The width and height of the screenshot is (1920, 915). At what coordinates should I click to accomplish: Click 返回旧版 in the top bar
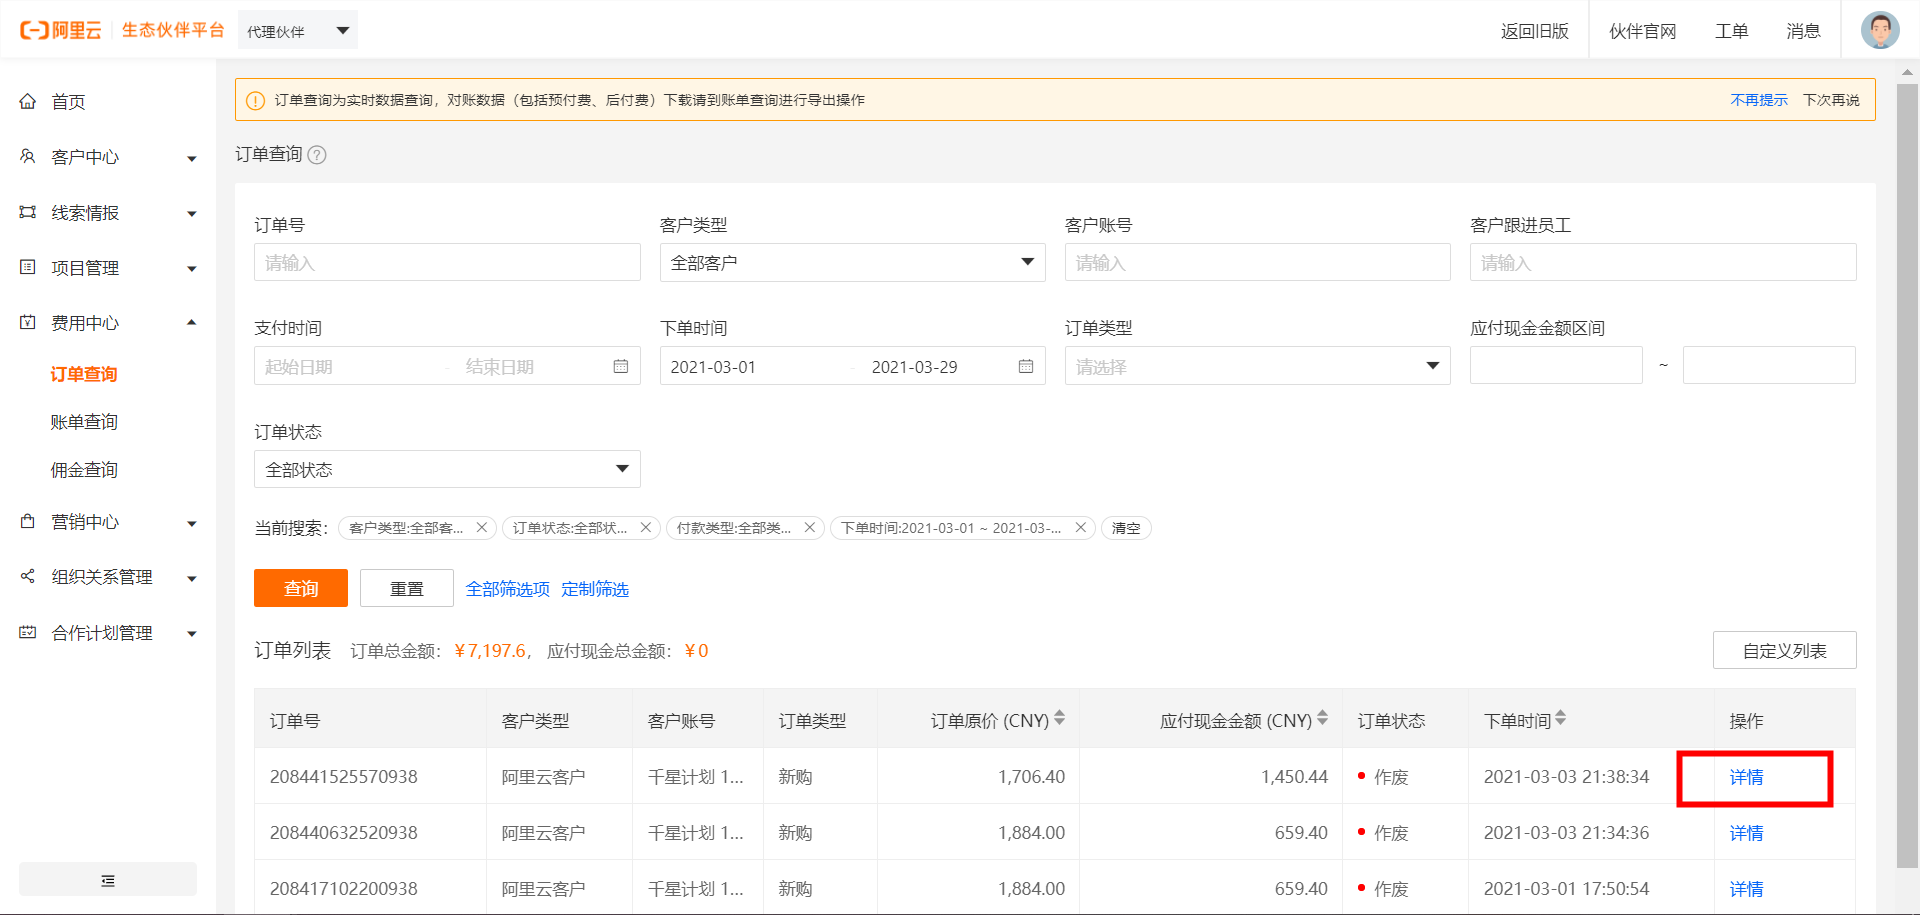[x=1535, y=31]
